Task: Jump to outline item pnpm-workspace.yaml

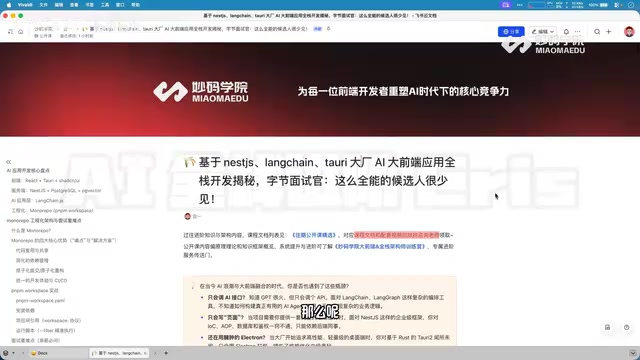Action: tap(40, 300)
